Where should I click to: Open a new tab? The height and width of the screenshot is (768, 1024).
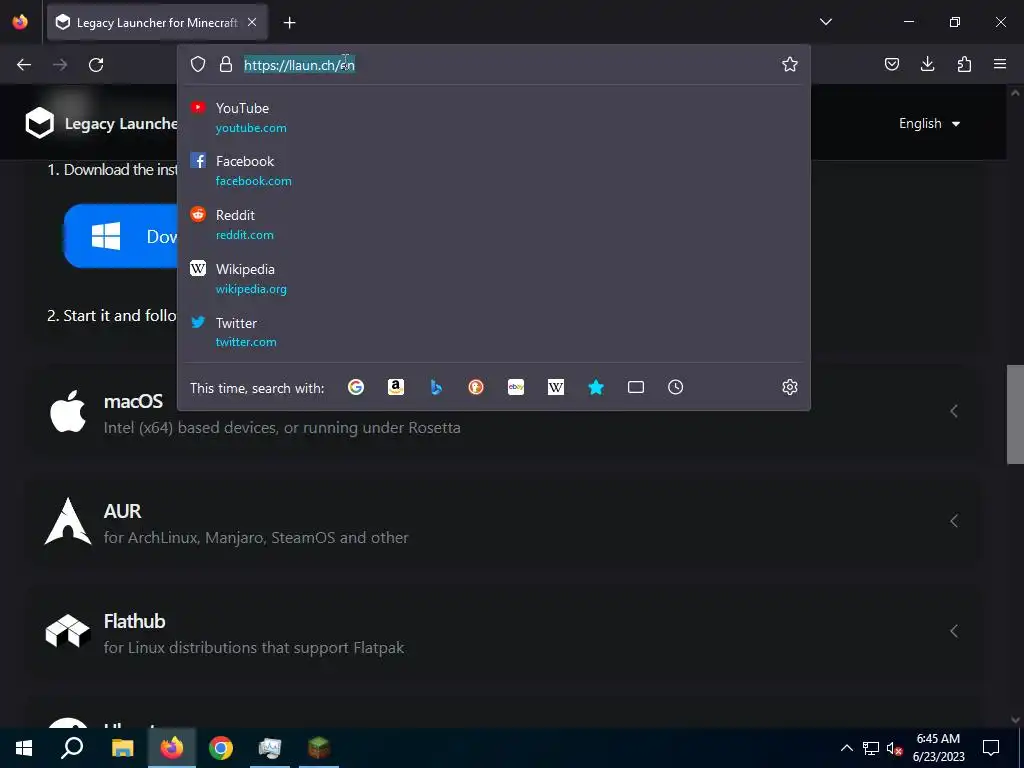click(289, 23)
